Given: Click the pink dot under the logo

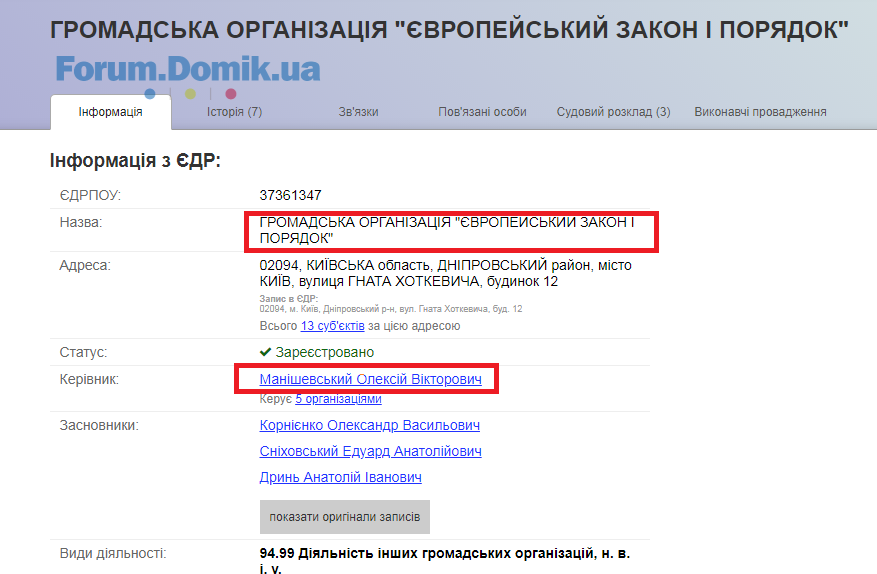Looking at the screenshot, I should coord(231,94).
